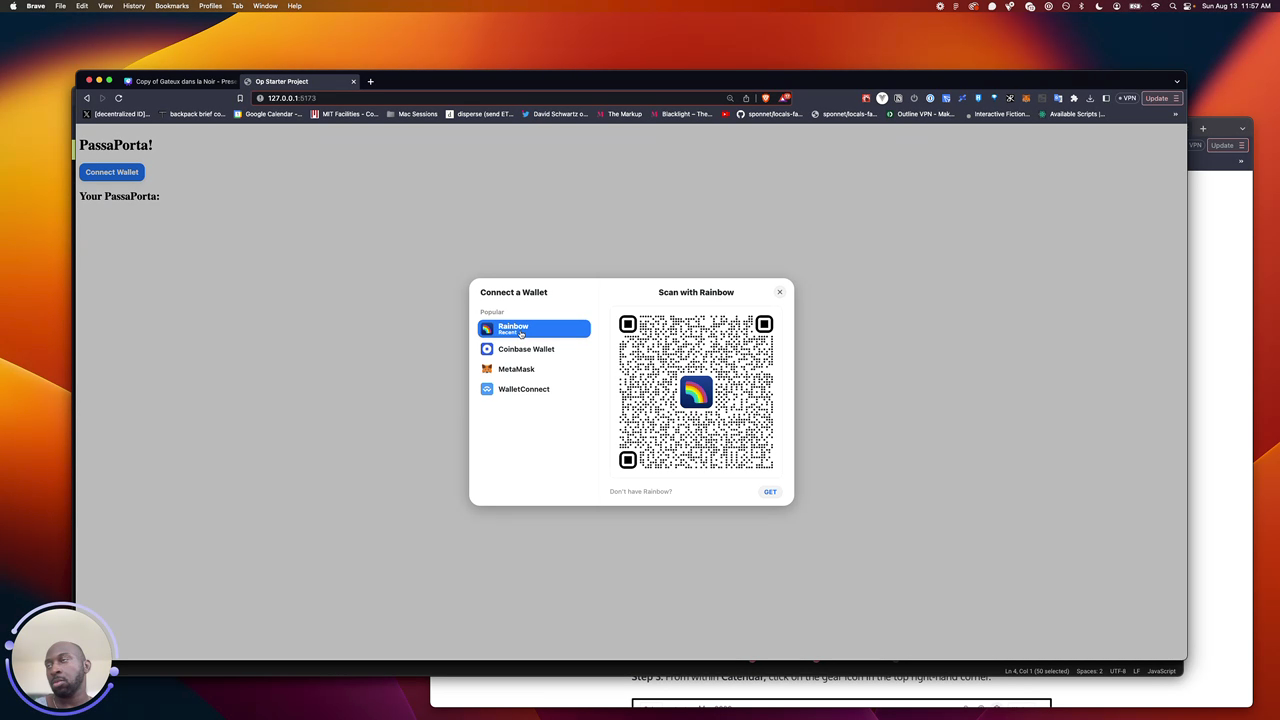The height and width of the screenshot is (720, 1280).
Task: Click the Update button in Brave toolbar
Action: [1162, 98]
